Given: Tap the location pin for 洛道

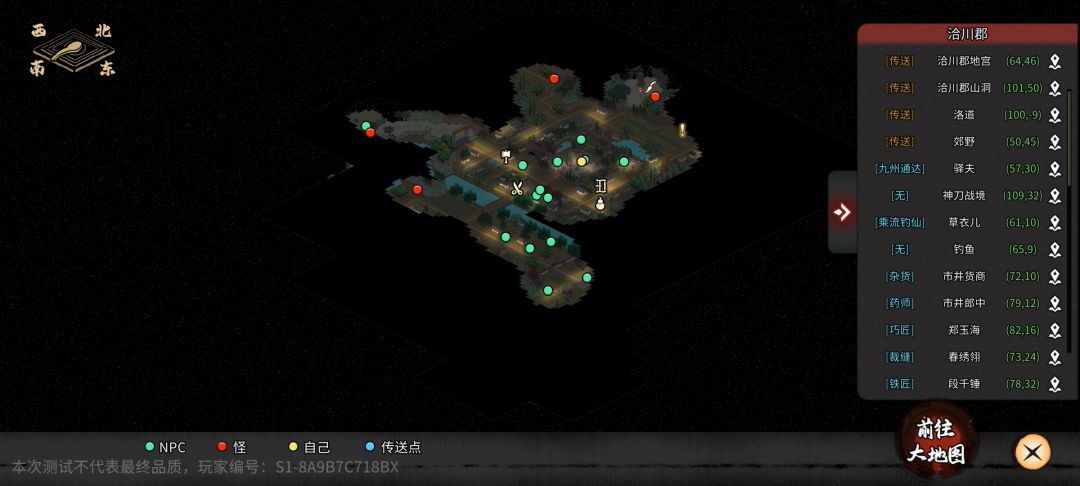Looking at the screenshot, I should point(1055,116).
